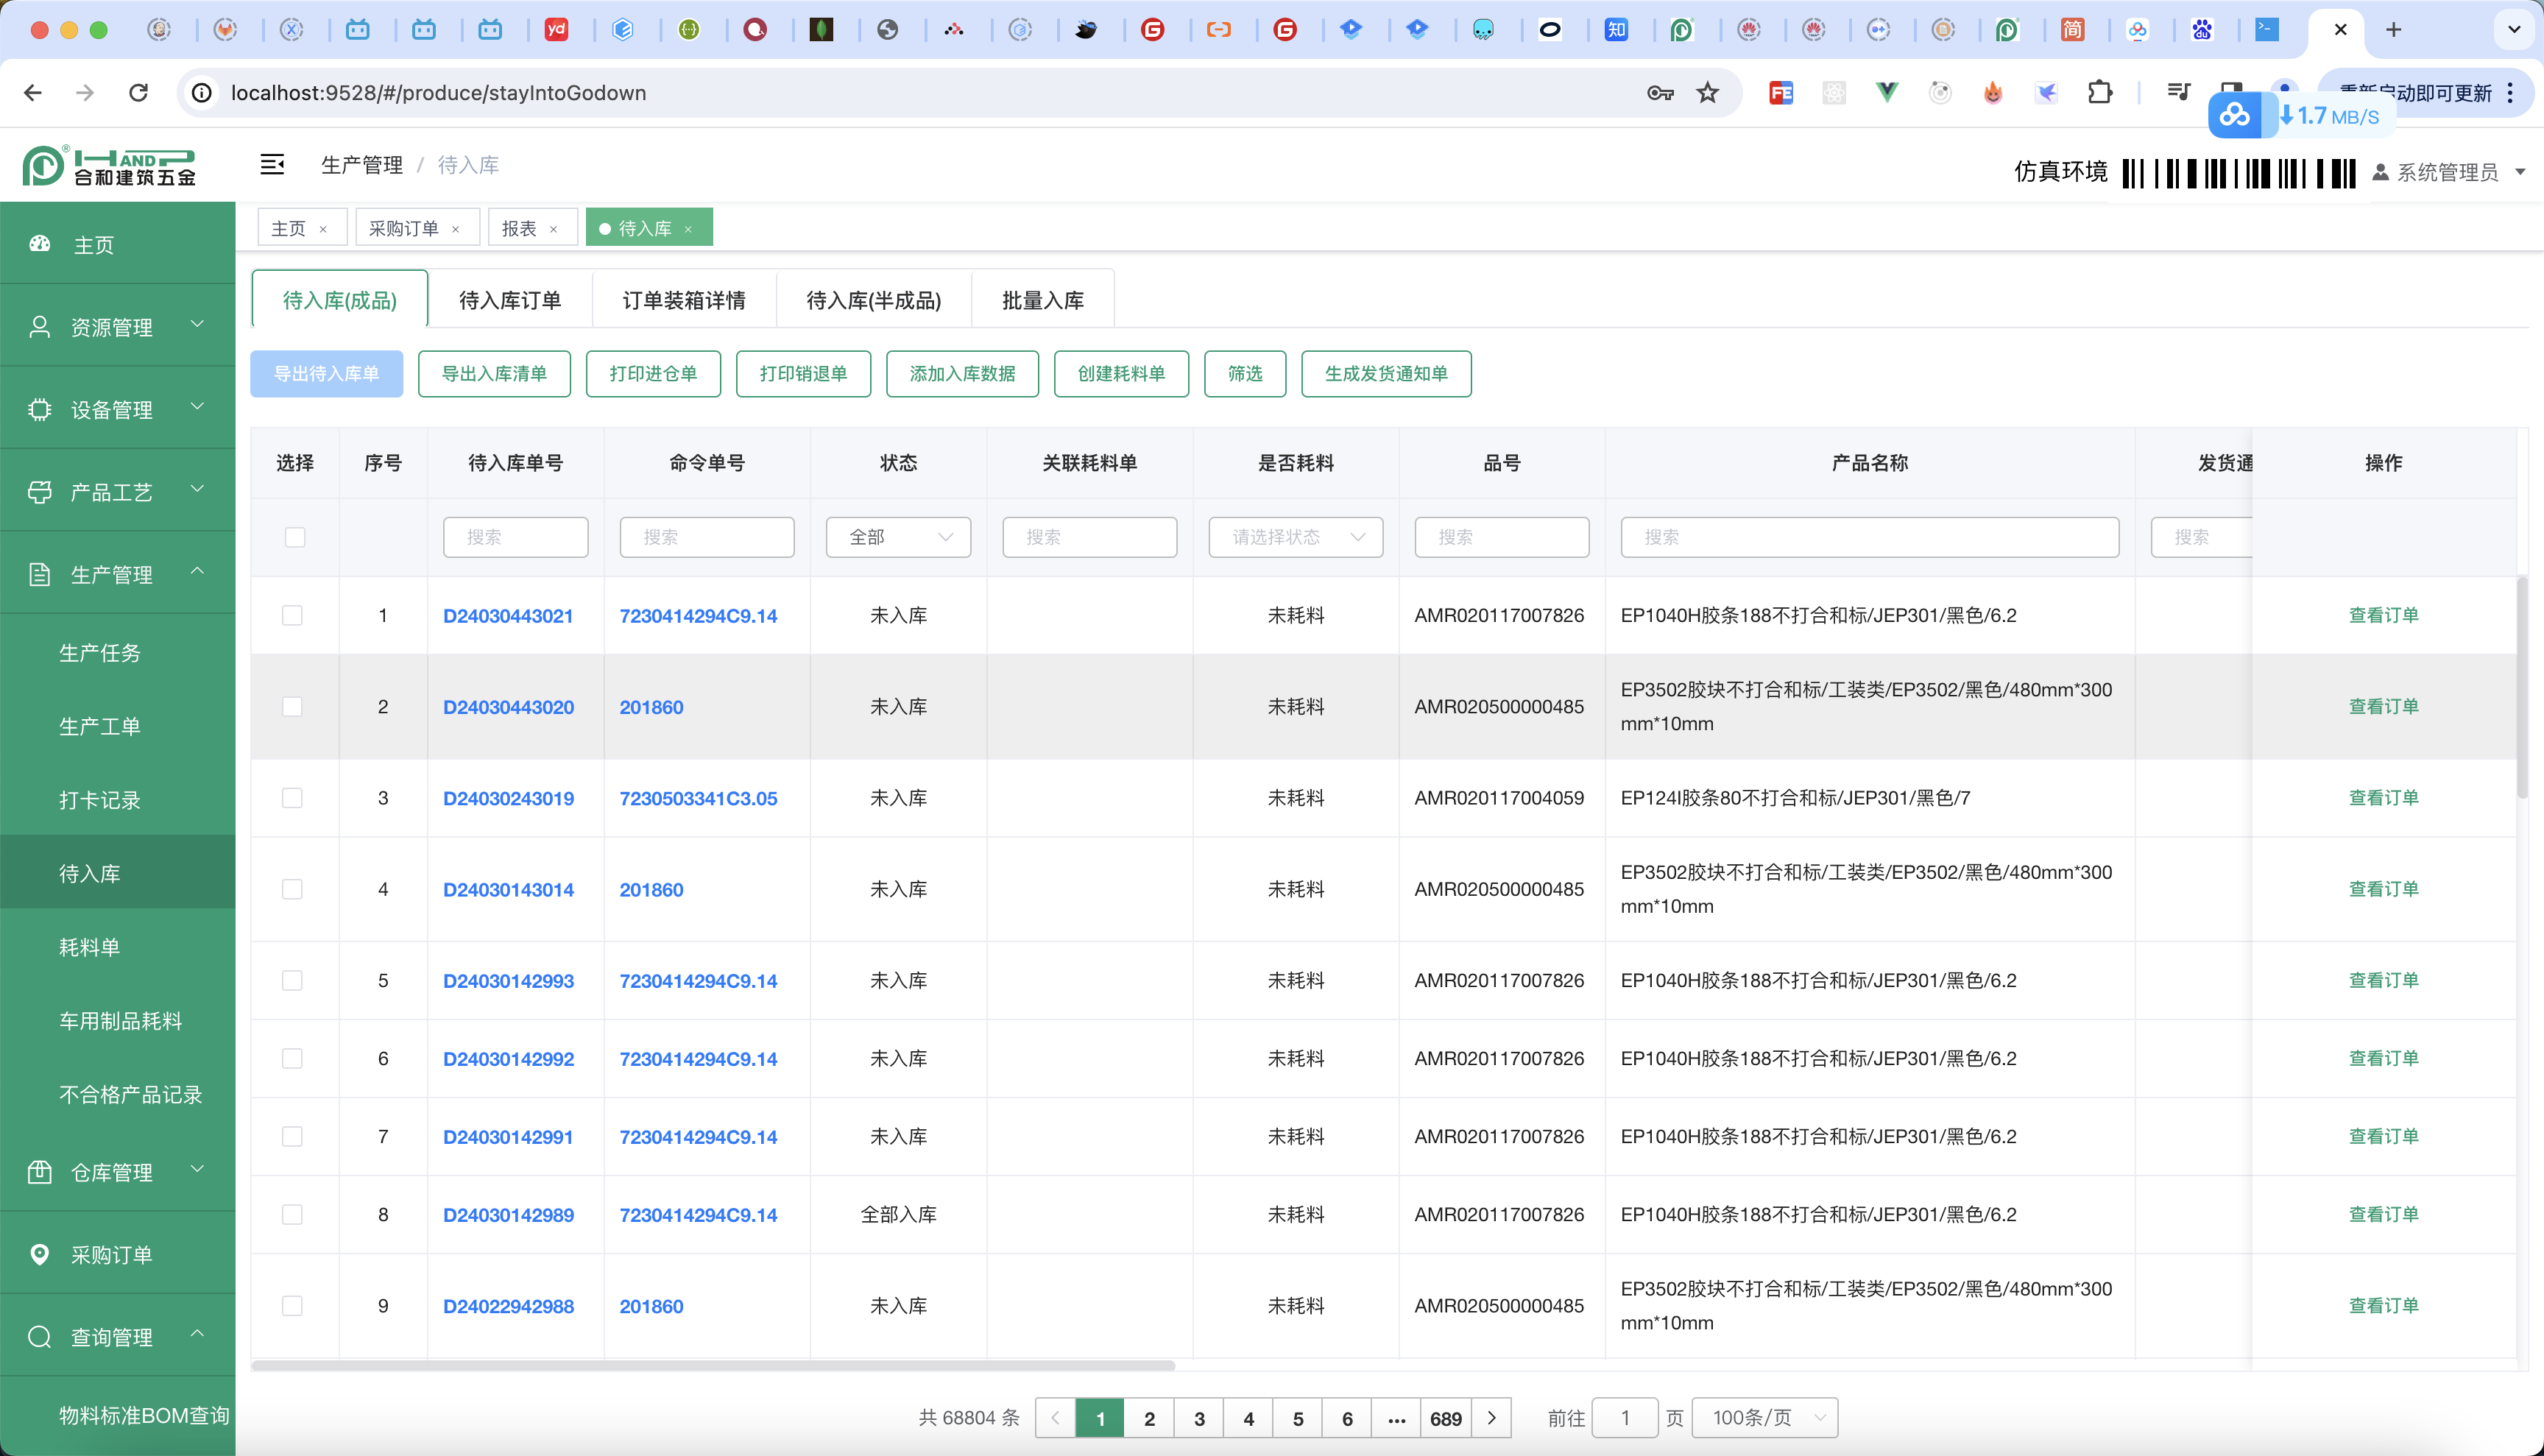Reload the page with refresh icon
Image resolution: width=2544 pixels, height=1456 pixels.
pyautogui.click(x=139, y=93)
